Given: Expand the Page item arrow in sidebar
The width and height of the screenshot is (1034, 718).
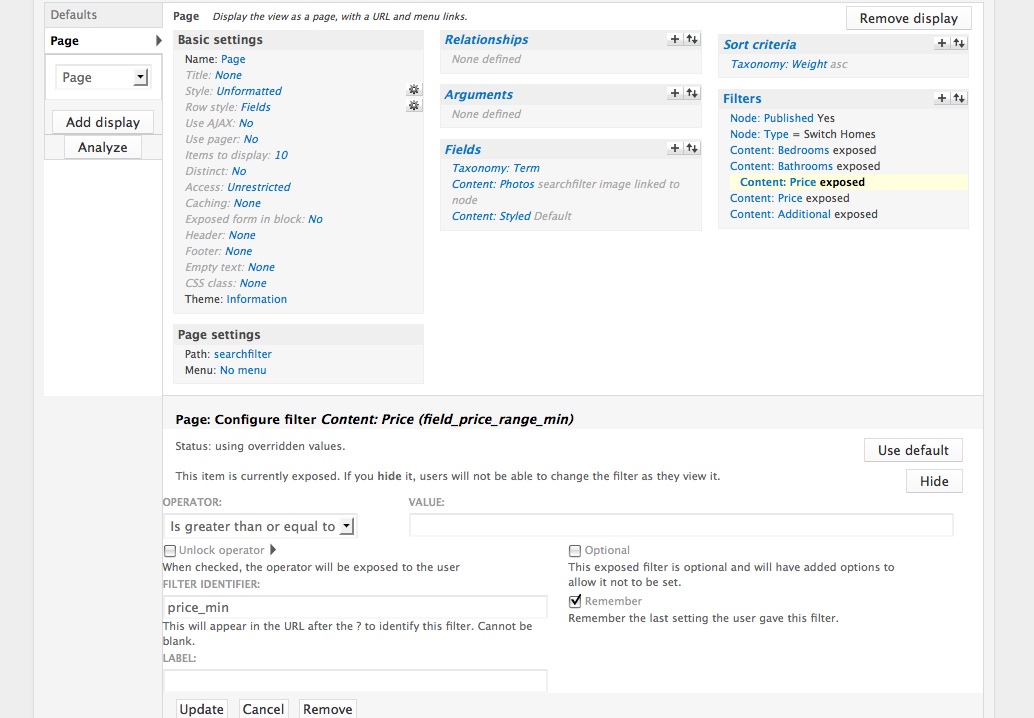Looking at the screenshot, I should point(155,41).
